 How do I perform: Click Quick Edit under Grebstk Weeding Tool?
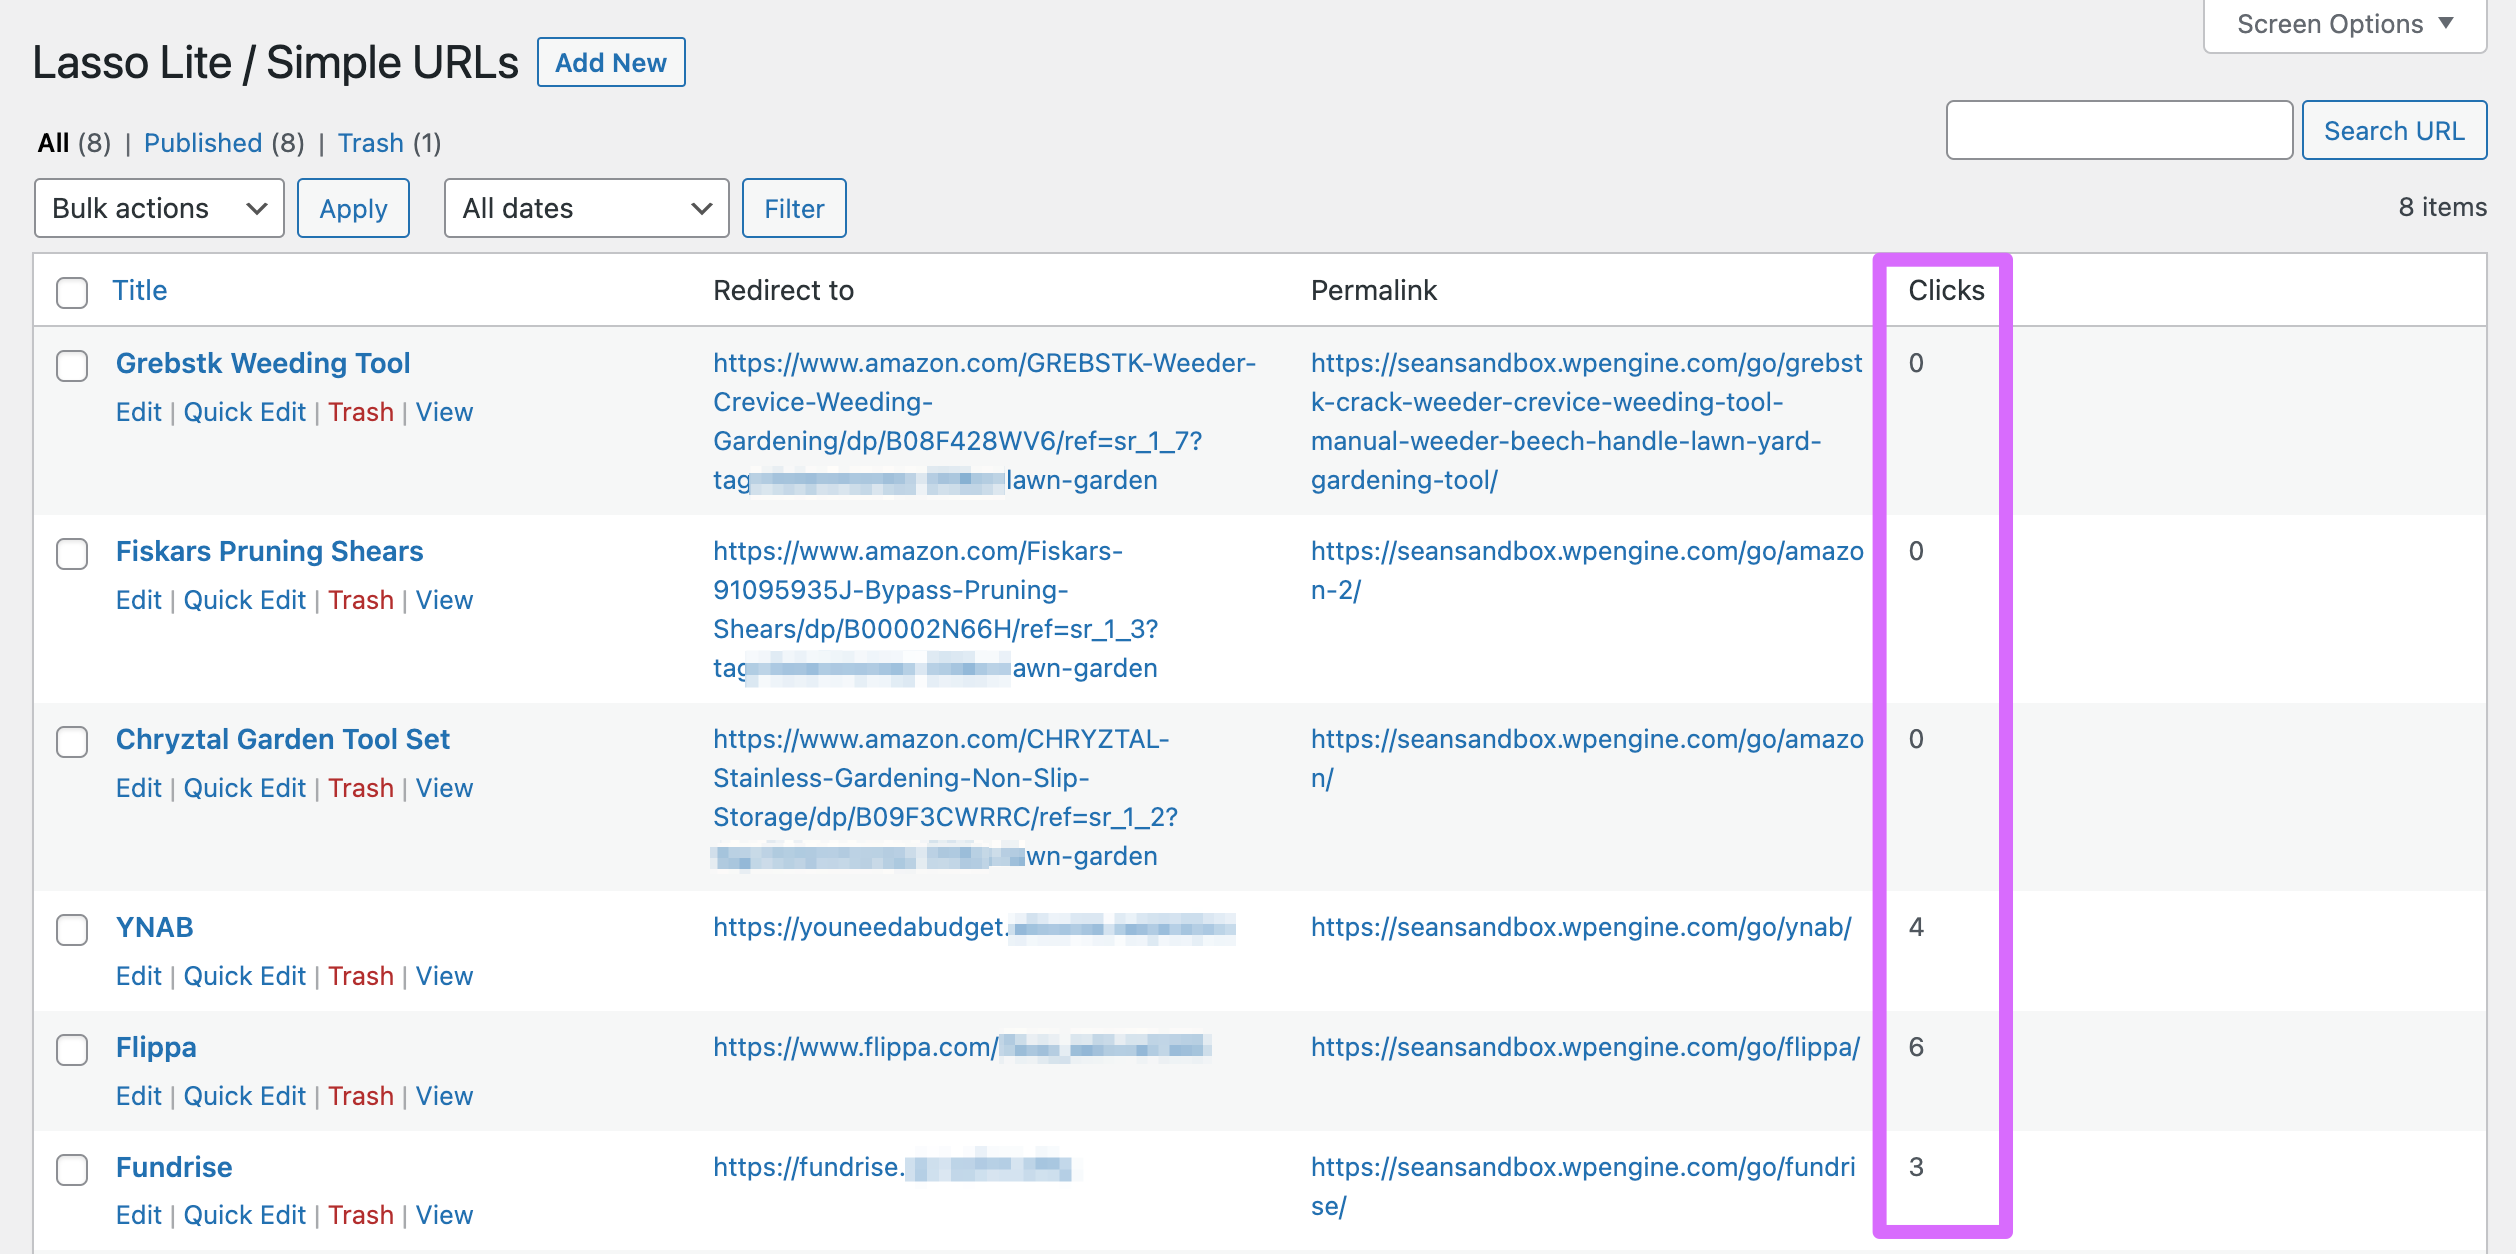(245, 412)
